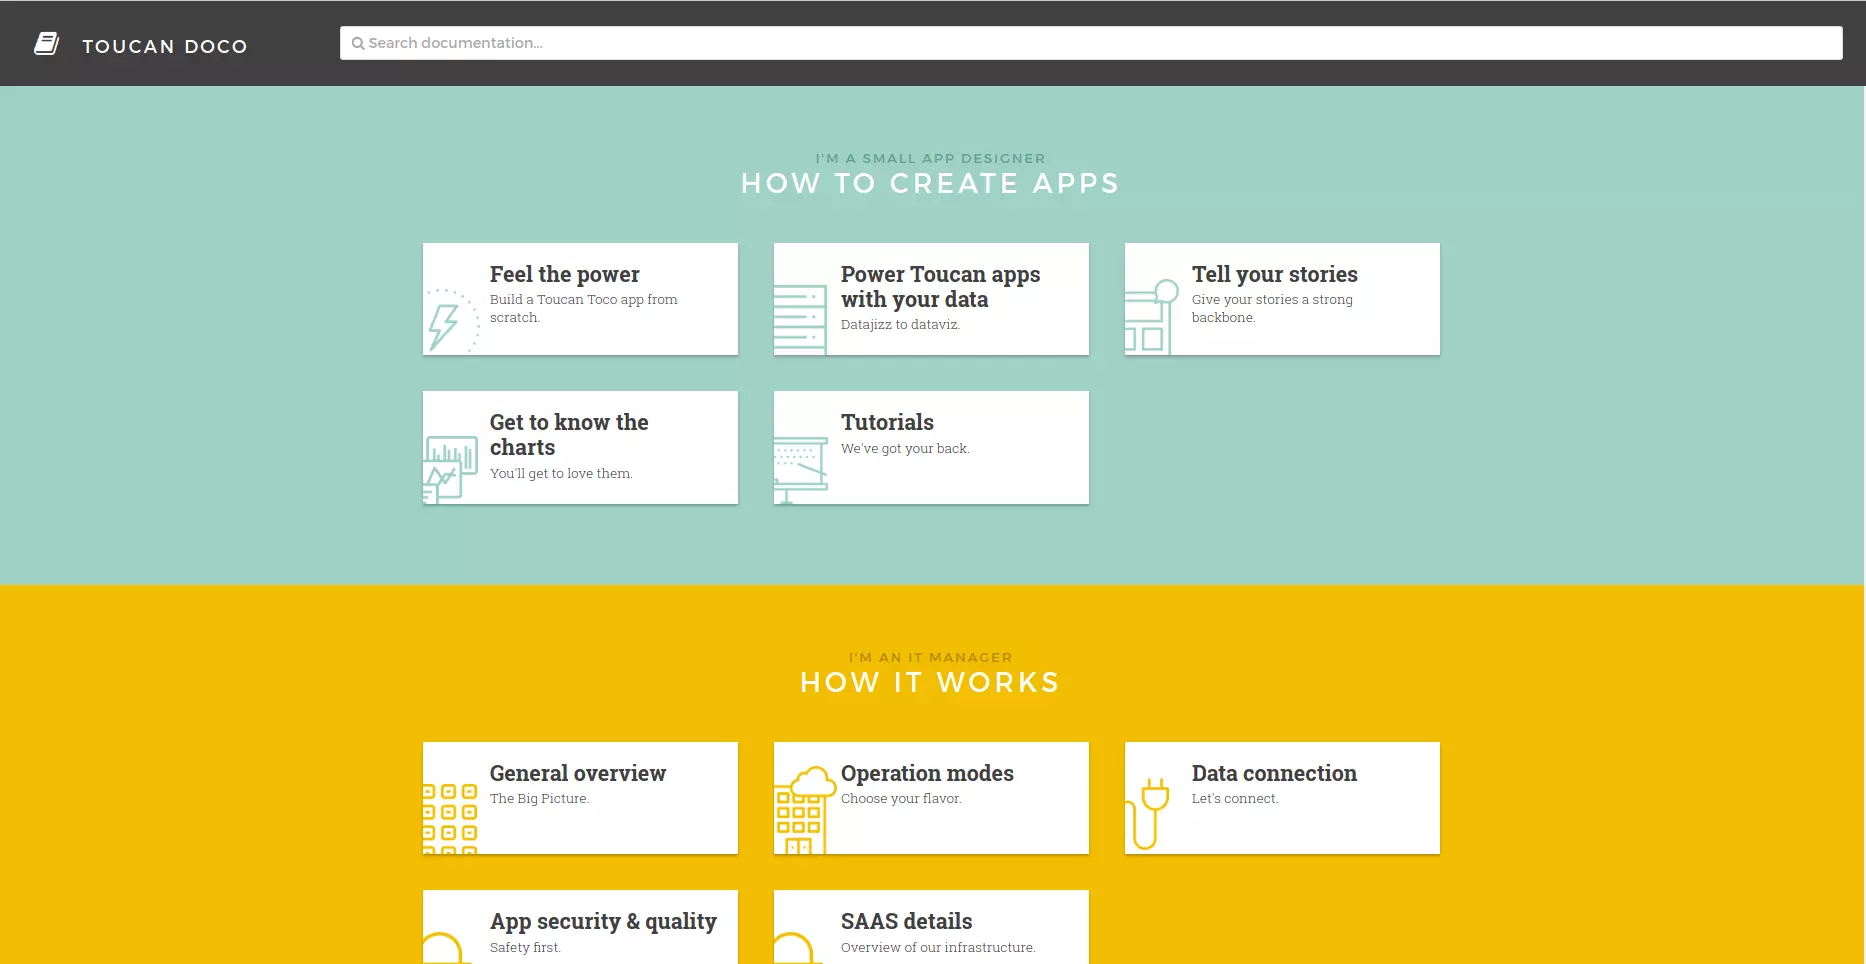The height and width of the screenshot is (964, 1866).
Task: Select the General overview heading
Action: click(x=577, y=773)
